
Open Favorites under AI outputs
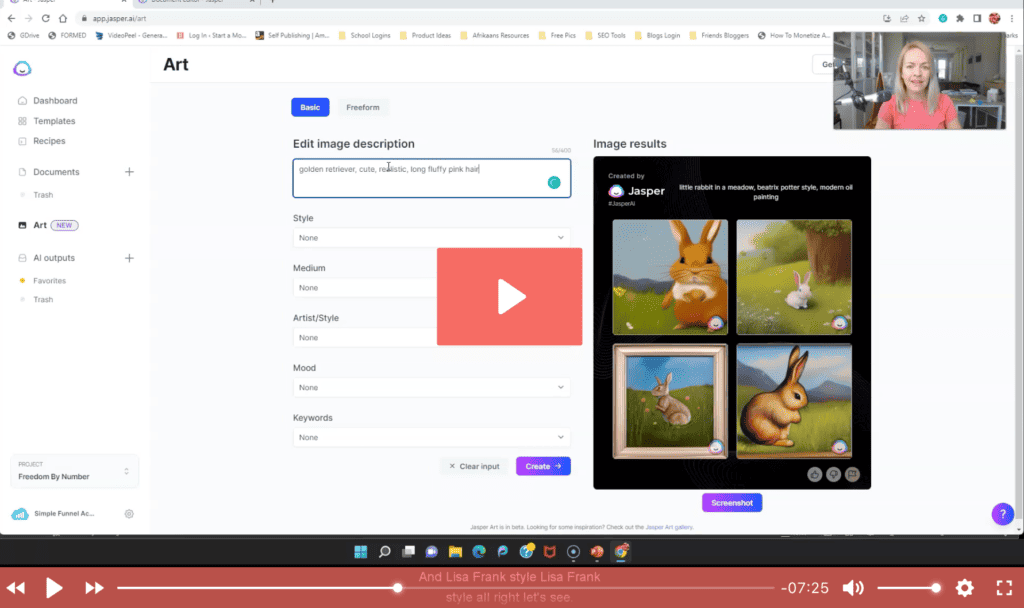tap(49, 281)
